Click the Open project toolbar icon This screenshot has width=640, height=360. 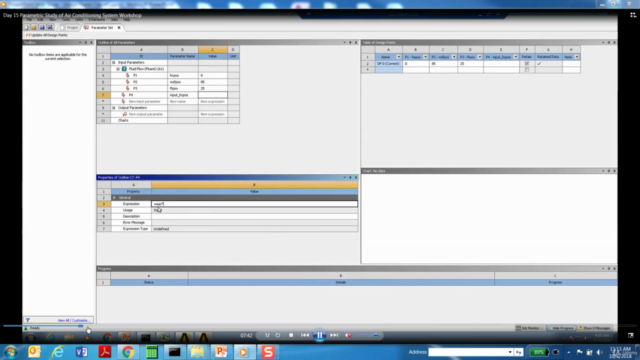click(x=34, y=27)
